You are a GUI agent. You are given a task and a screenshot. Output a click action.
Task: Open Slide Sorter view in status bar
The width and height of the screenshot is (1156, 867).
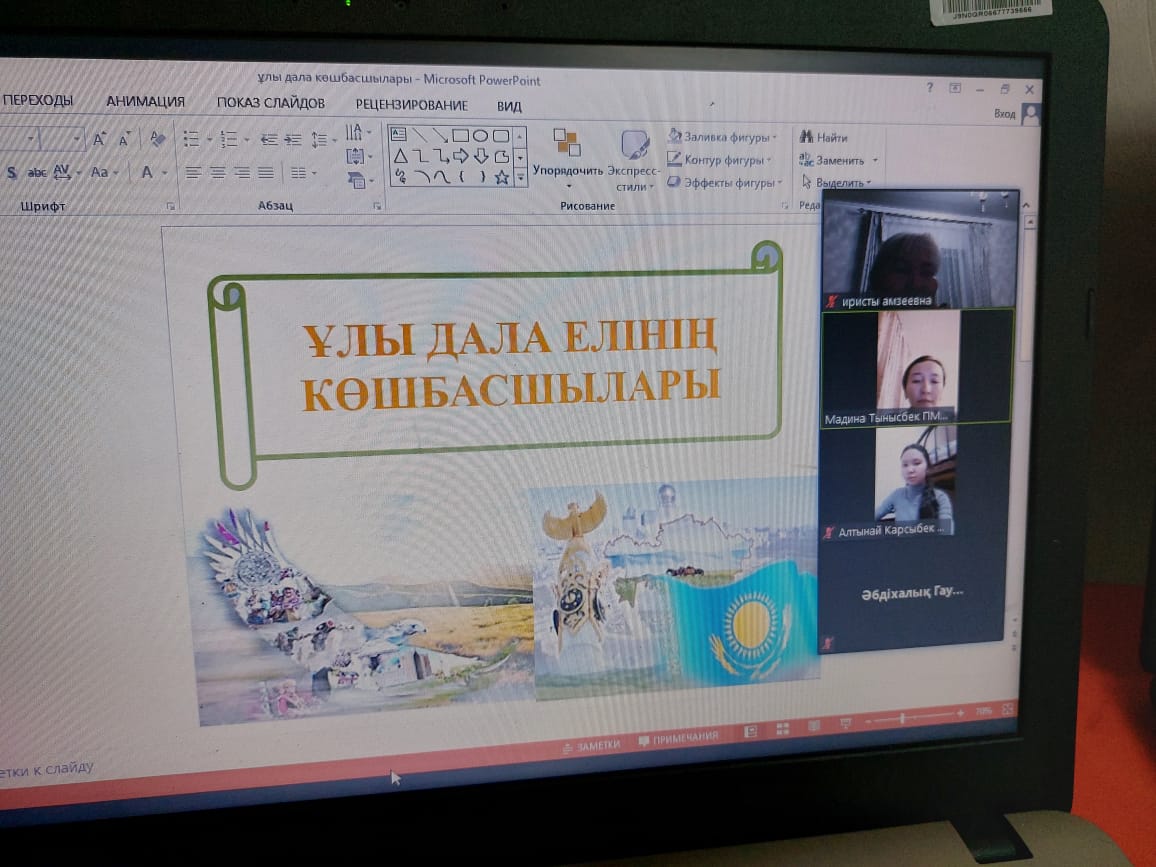click(x=783, y=729)
